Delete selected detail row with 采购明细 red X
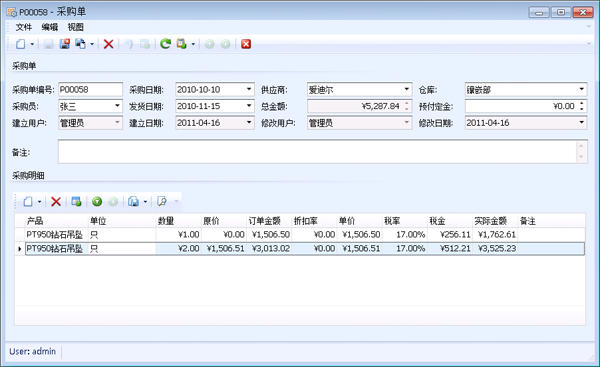The image size is (600, 367). coord(56,201)
